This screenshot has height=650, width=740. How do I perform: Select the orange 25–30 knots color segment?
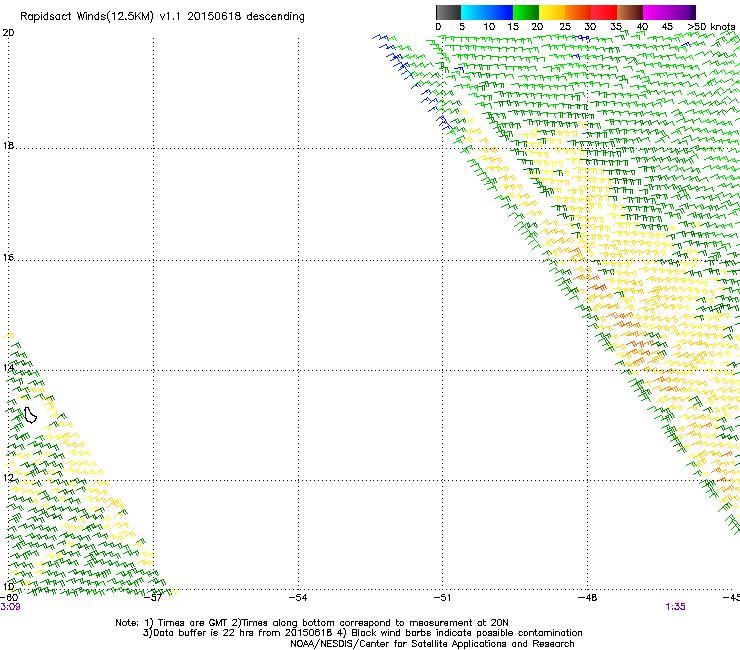578,12
